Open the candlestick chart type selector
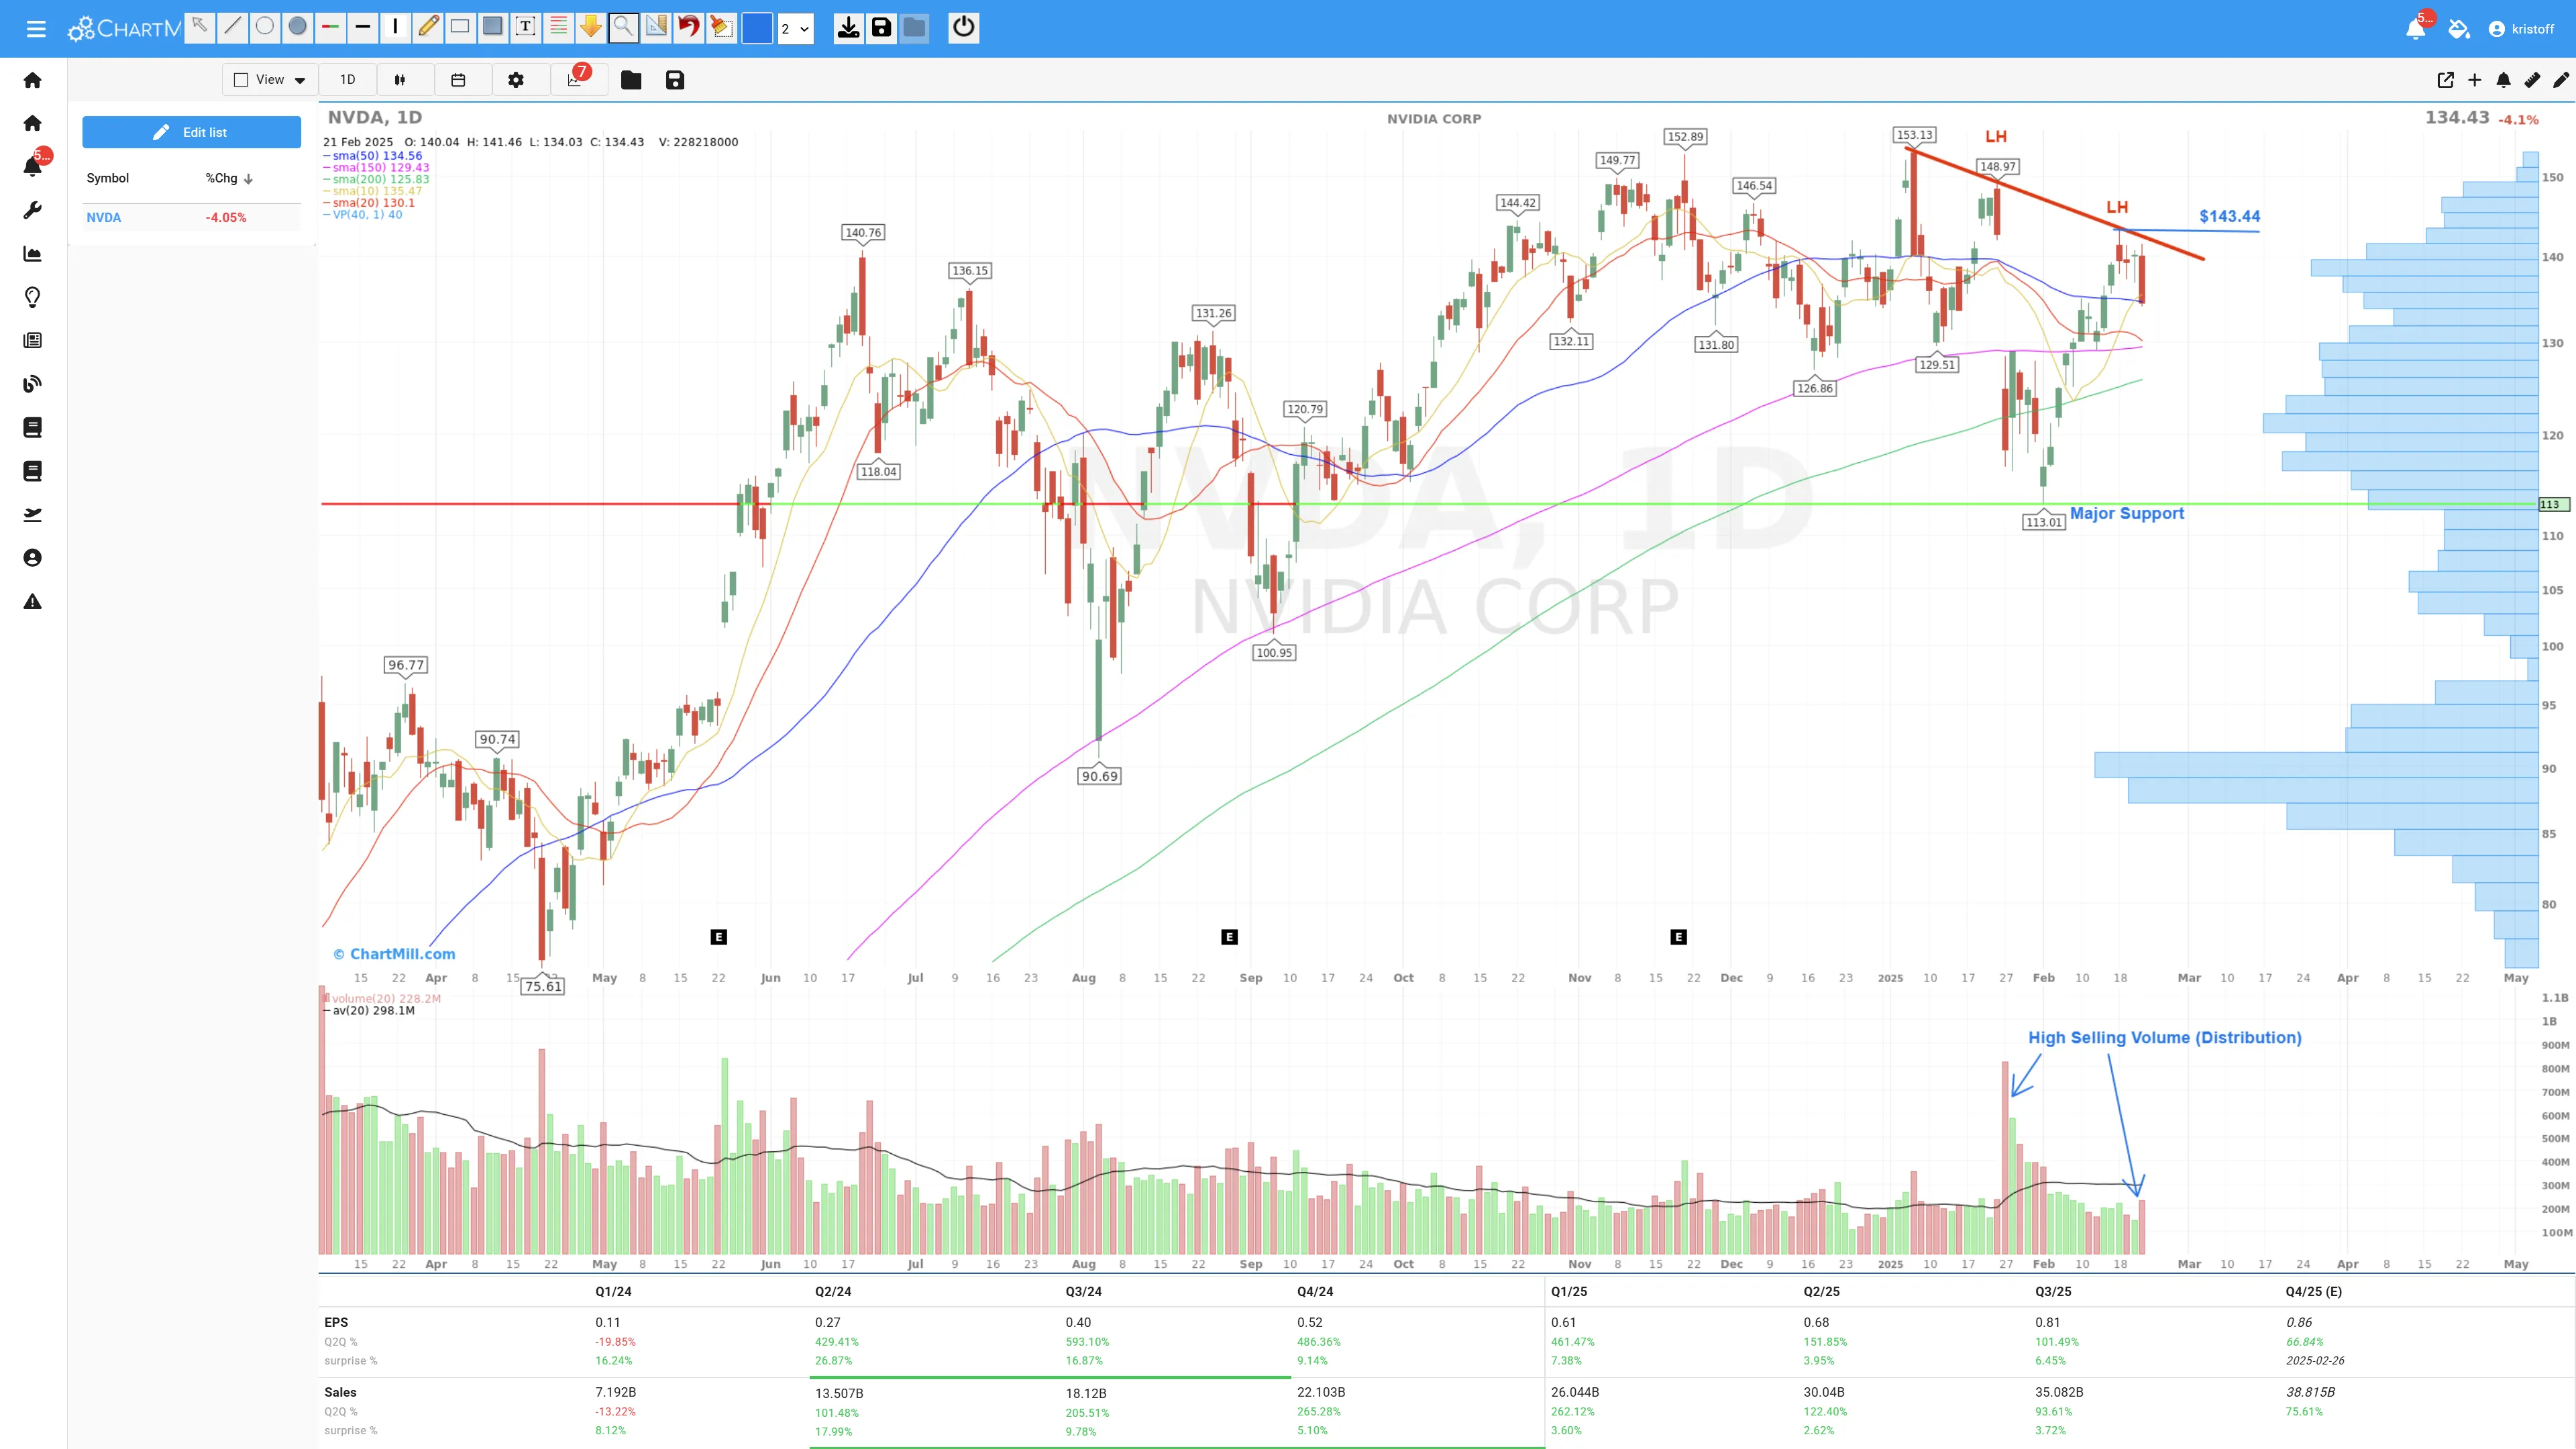The width and height of the screenshot is (2576, 1449). click(x=400, y=80)
